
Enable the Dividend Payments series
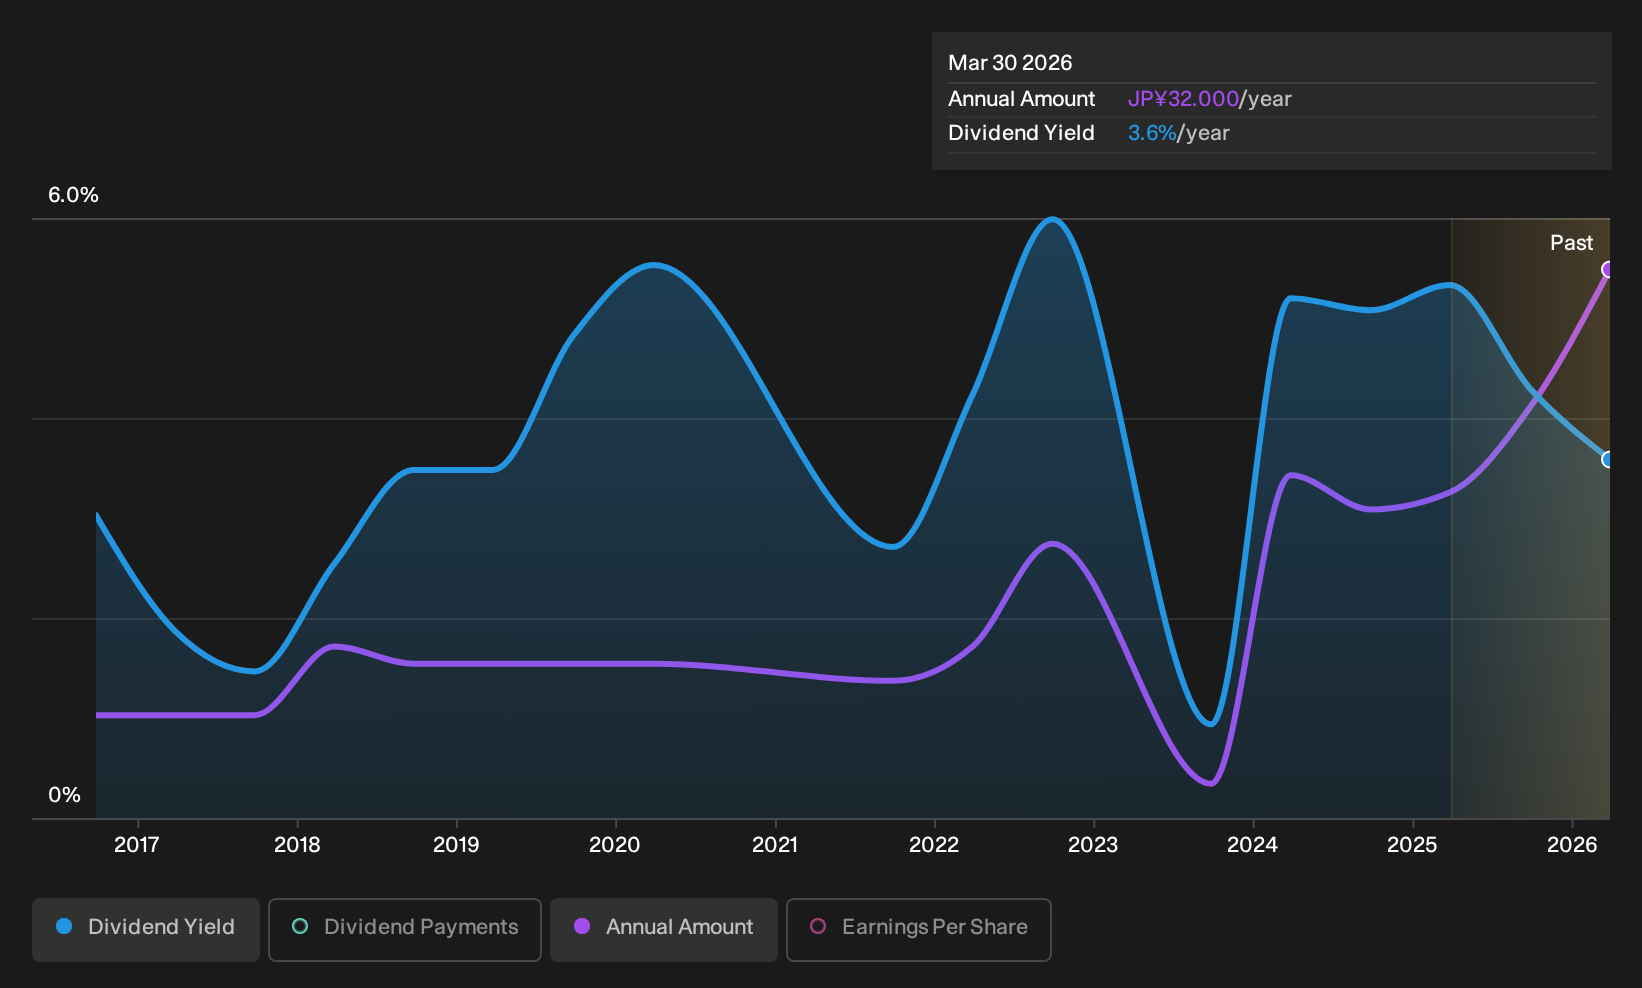pyautogui.click(x=405, y=930)
